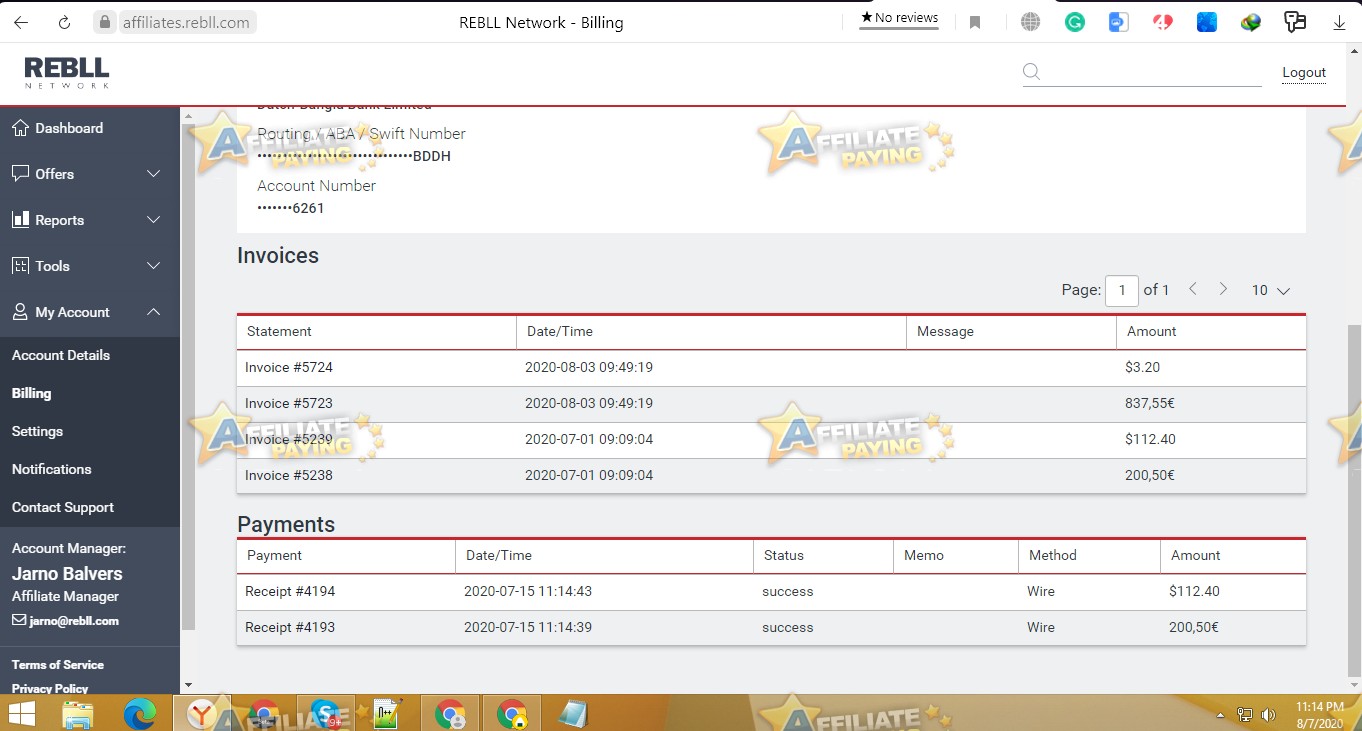Viewport: 1362px width, 731px height.
Task: Click the search magnifier icon
Action: [1032, 72]
